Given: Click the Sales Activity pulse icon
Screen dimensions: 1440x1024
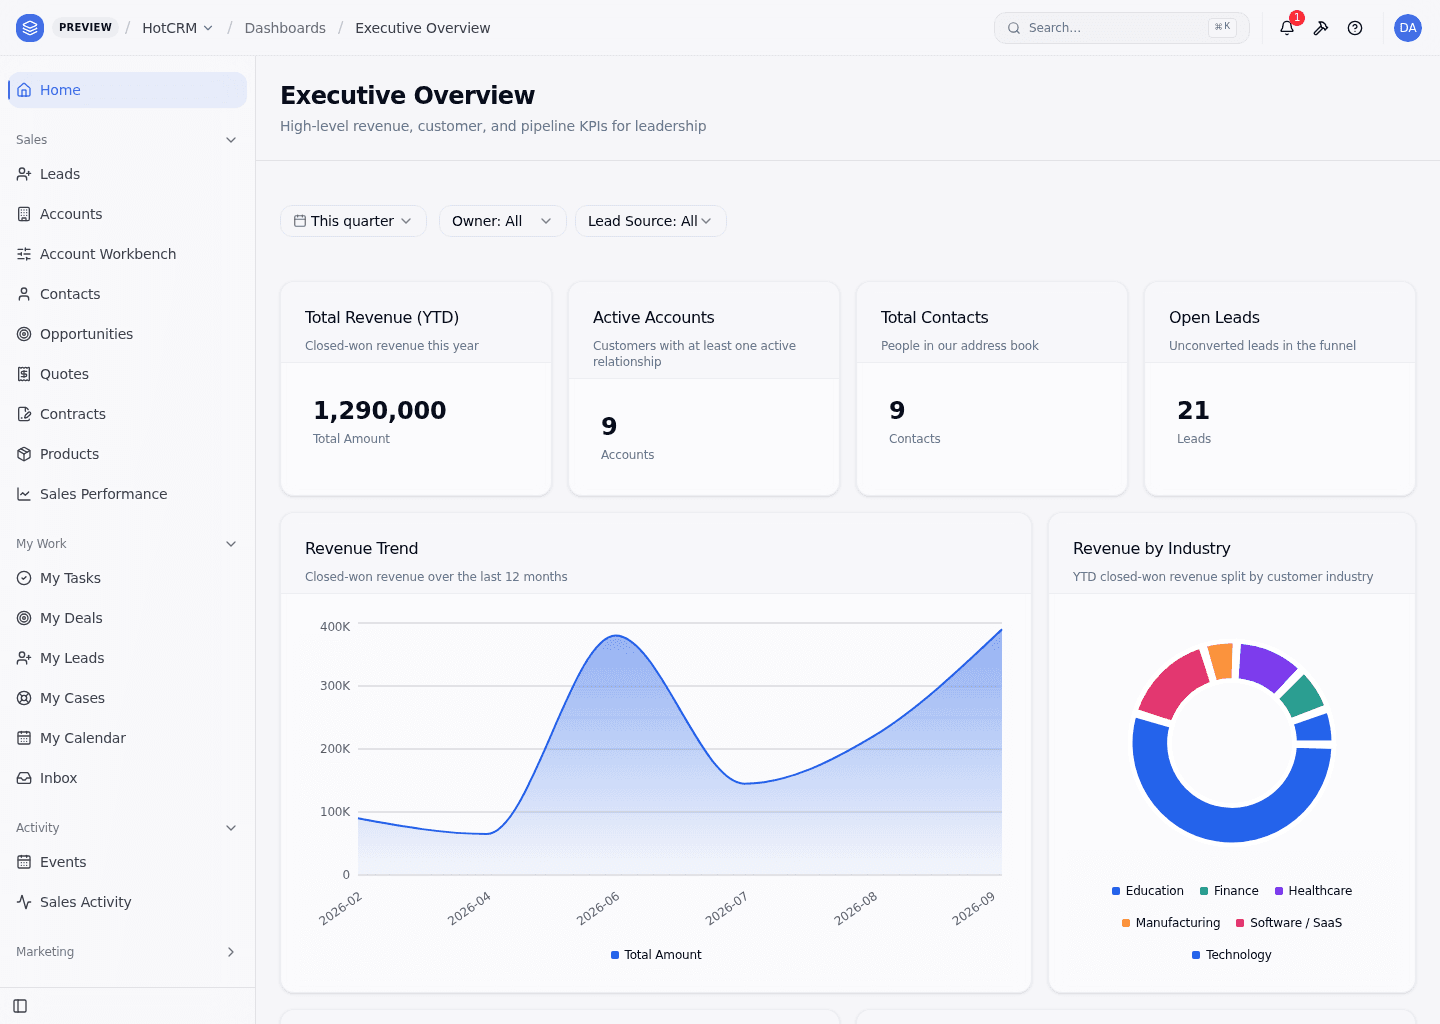Looking at the screenshot, I should click(24, 902).
